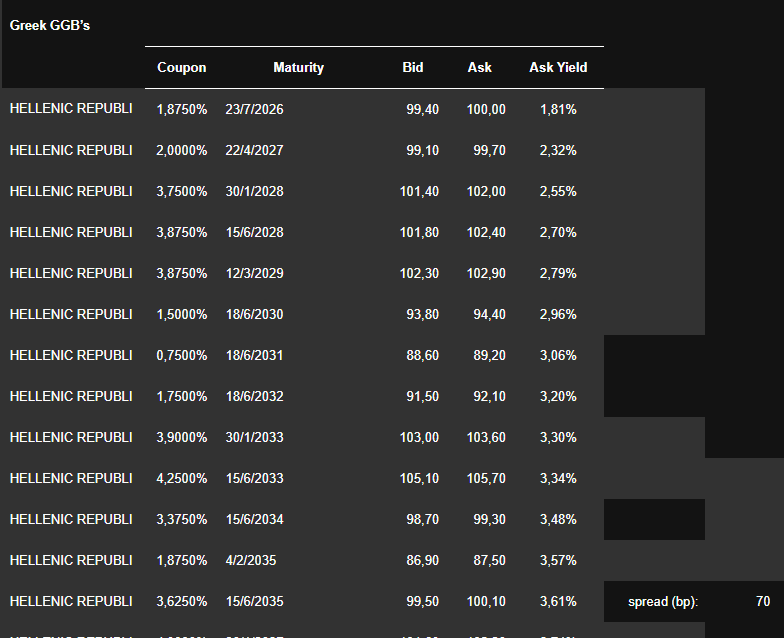The image size is (784, 638).
Task: Click bid value 91,50
Action: click(x=422, y=396)
